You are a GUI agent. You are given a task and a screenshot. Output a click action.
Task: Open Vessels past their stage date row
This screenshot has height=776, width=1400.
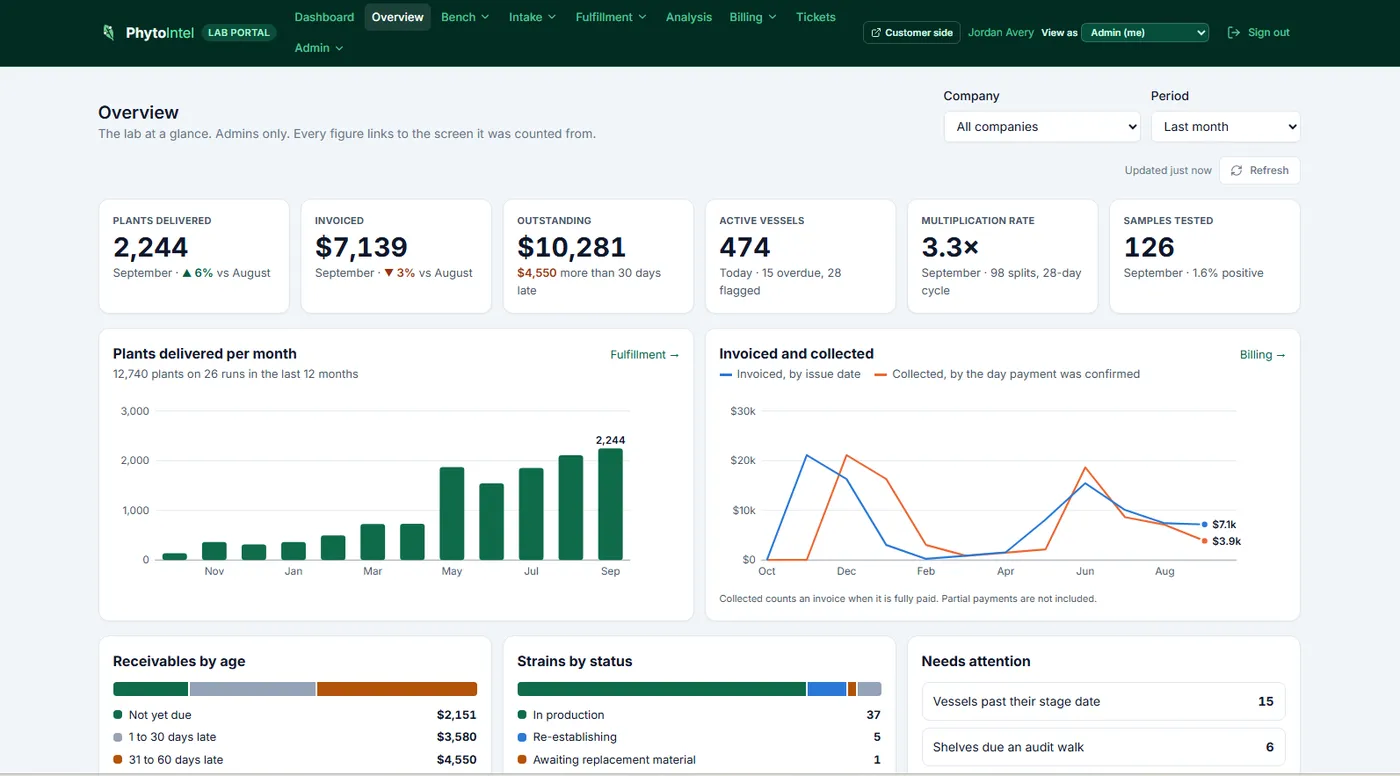click(1103, 702)
